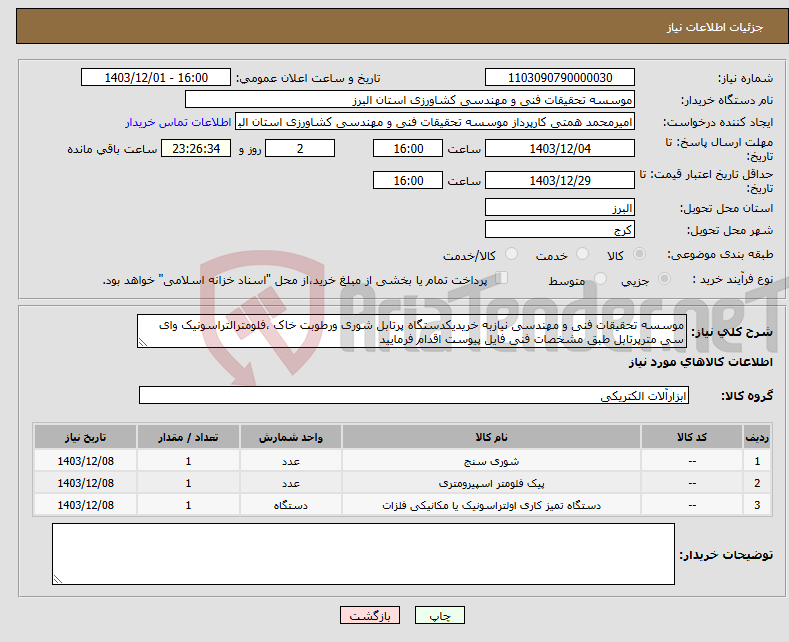Click the remaining days field showing 2
The width and height of the screenshot is (789, 642).
click(300, 148)
